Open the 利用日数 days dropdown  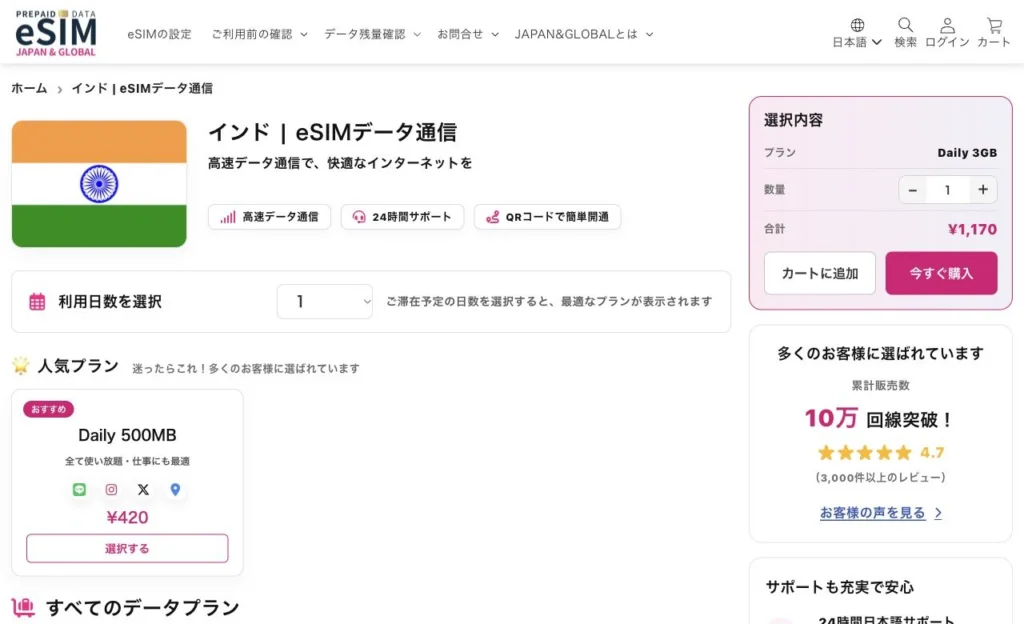pyautogui.click(x=325, y=302)
